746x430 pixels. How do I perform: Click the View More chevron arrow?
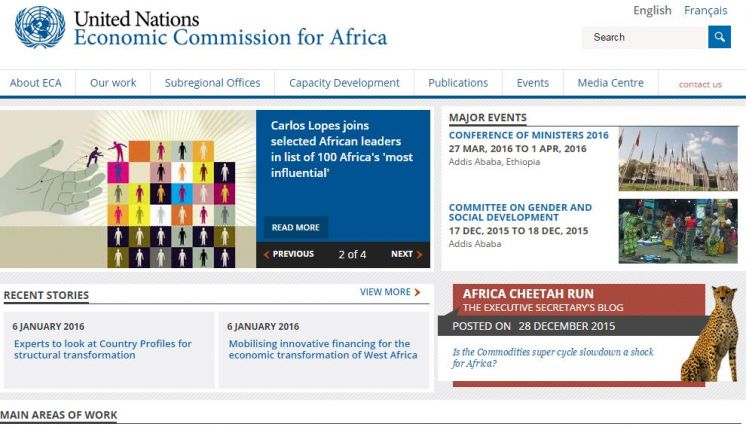417,292
